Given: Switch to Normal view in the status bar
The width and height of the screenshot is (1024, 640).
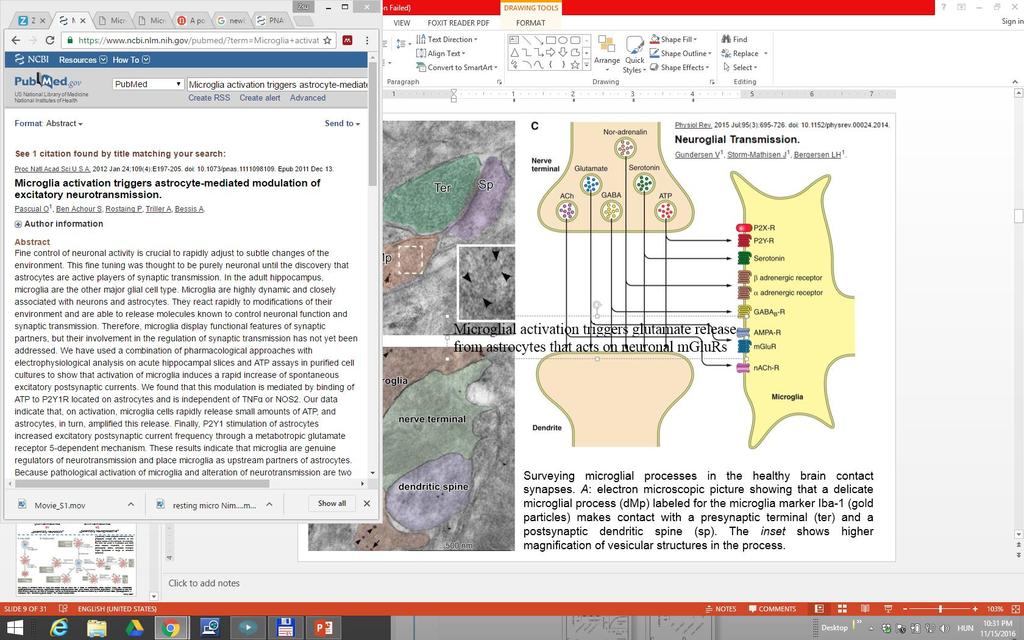Looking at the screenshot, I should pos(819,609).
